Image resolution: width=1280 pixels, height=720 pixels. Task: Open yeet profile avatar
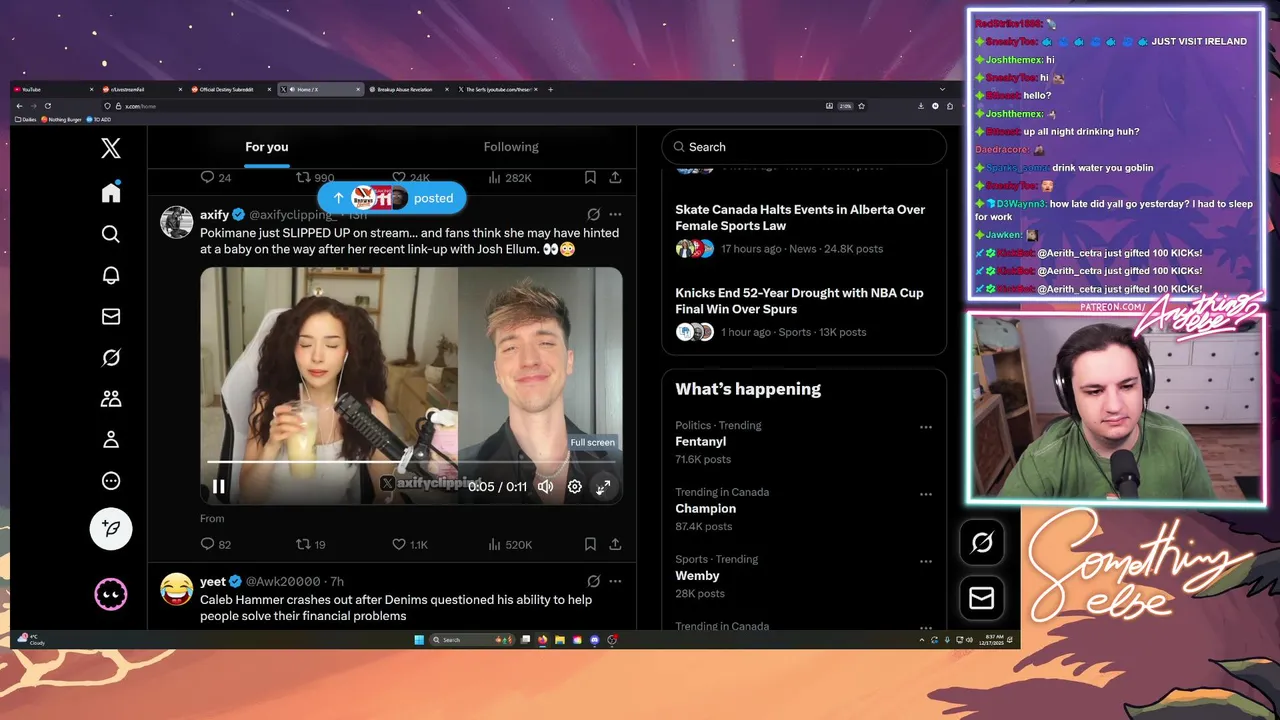click(177, 590)
